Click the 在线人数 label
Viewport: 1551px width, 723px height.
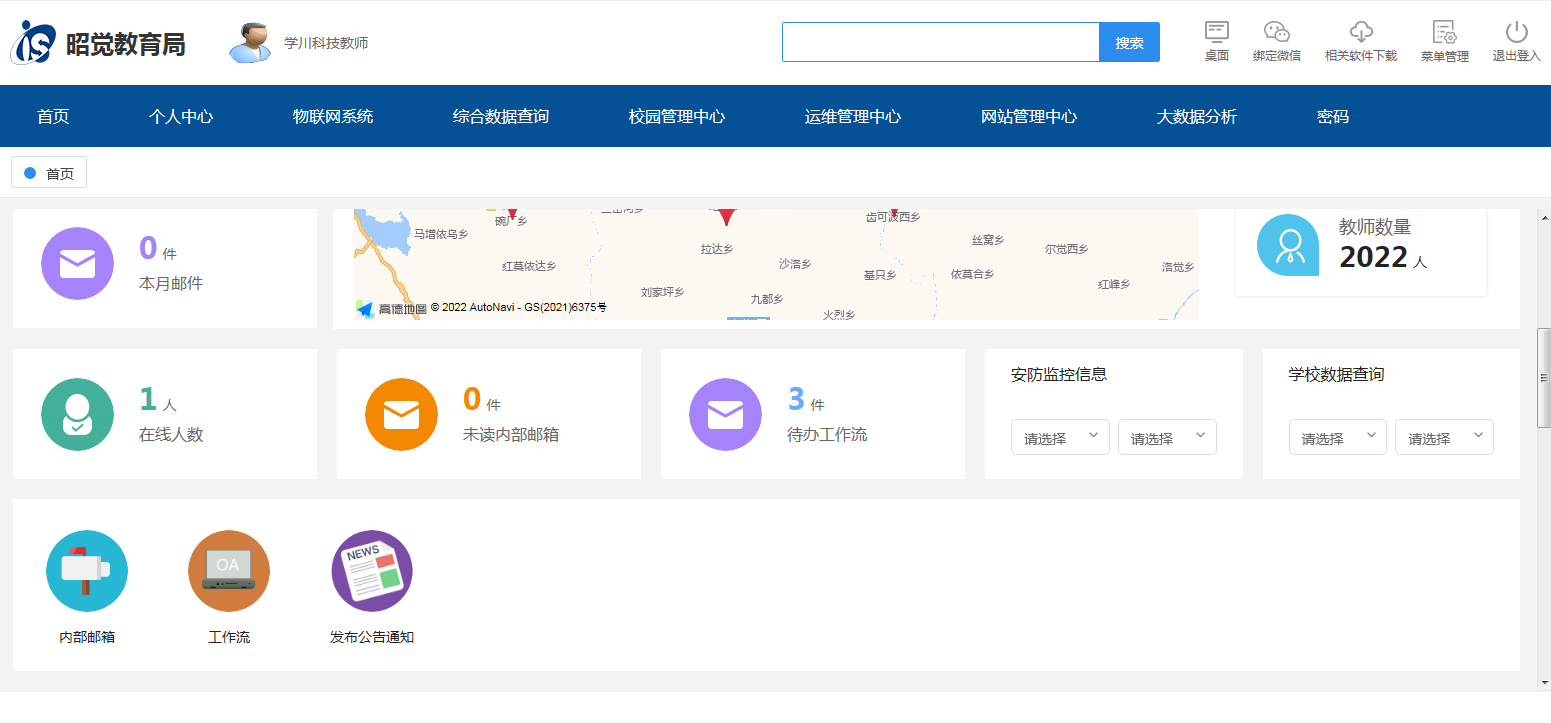[x=171, y=435]
